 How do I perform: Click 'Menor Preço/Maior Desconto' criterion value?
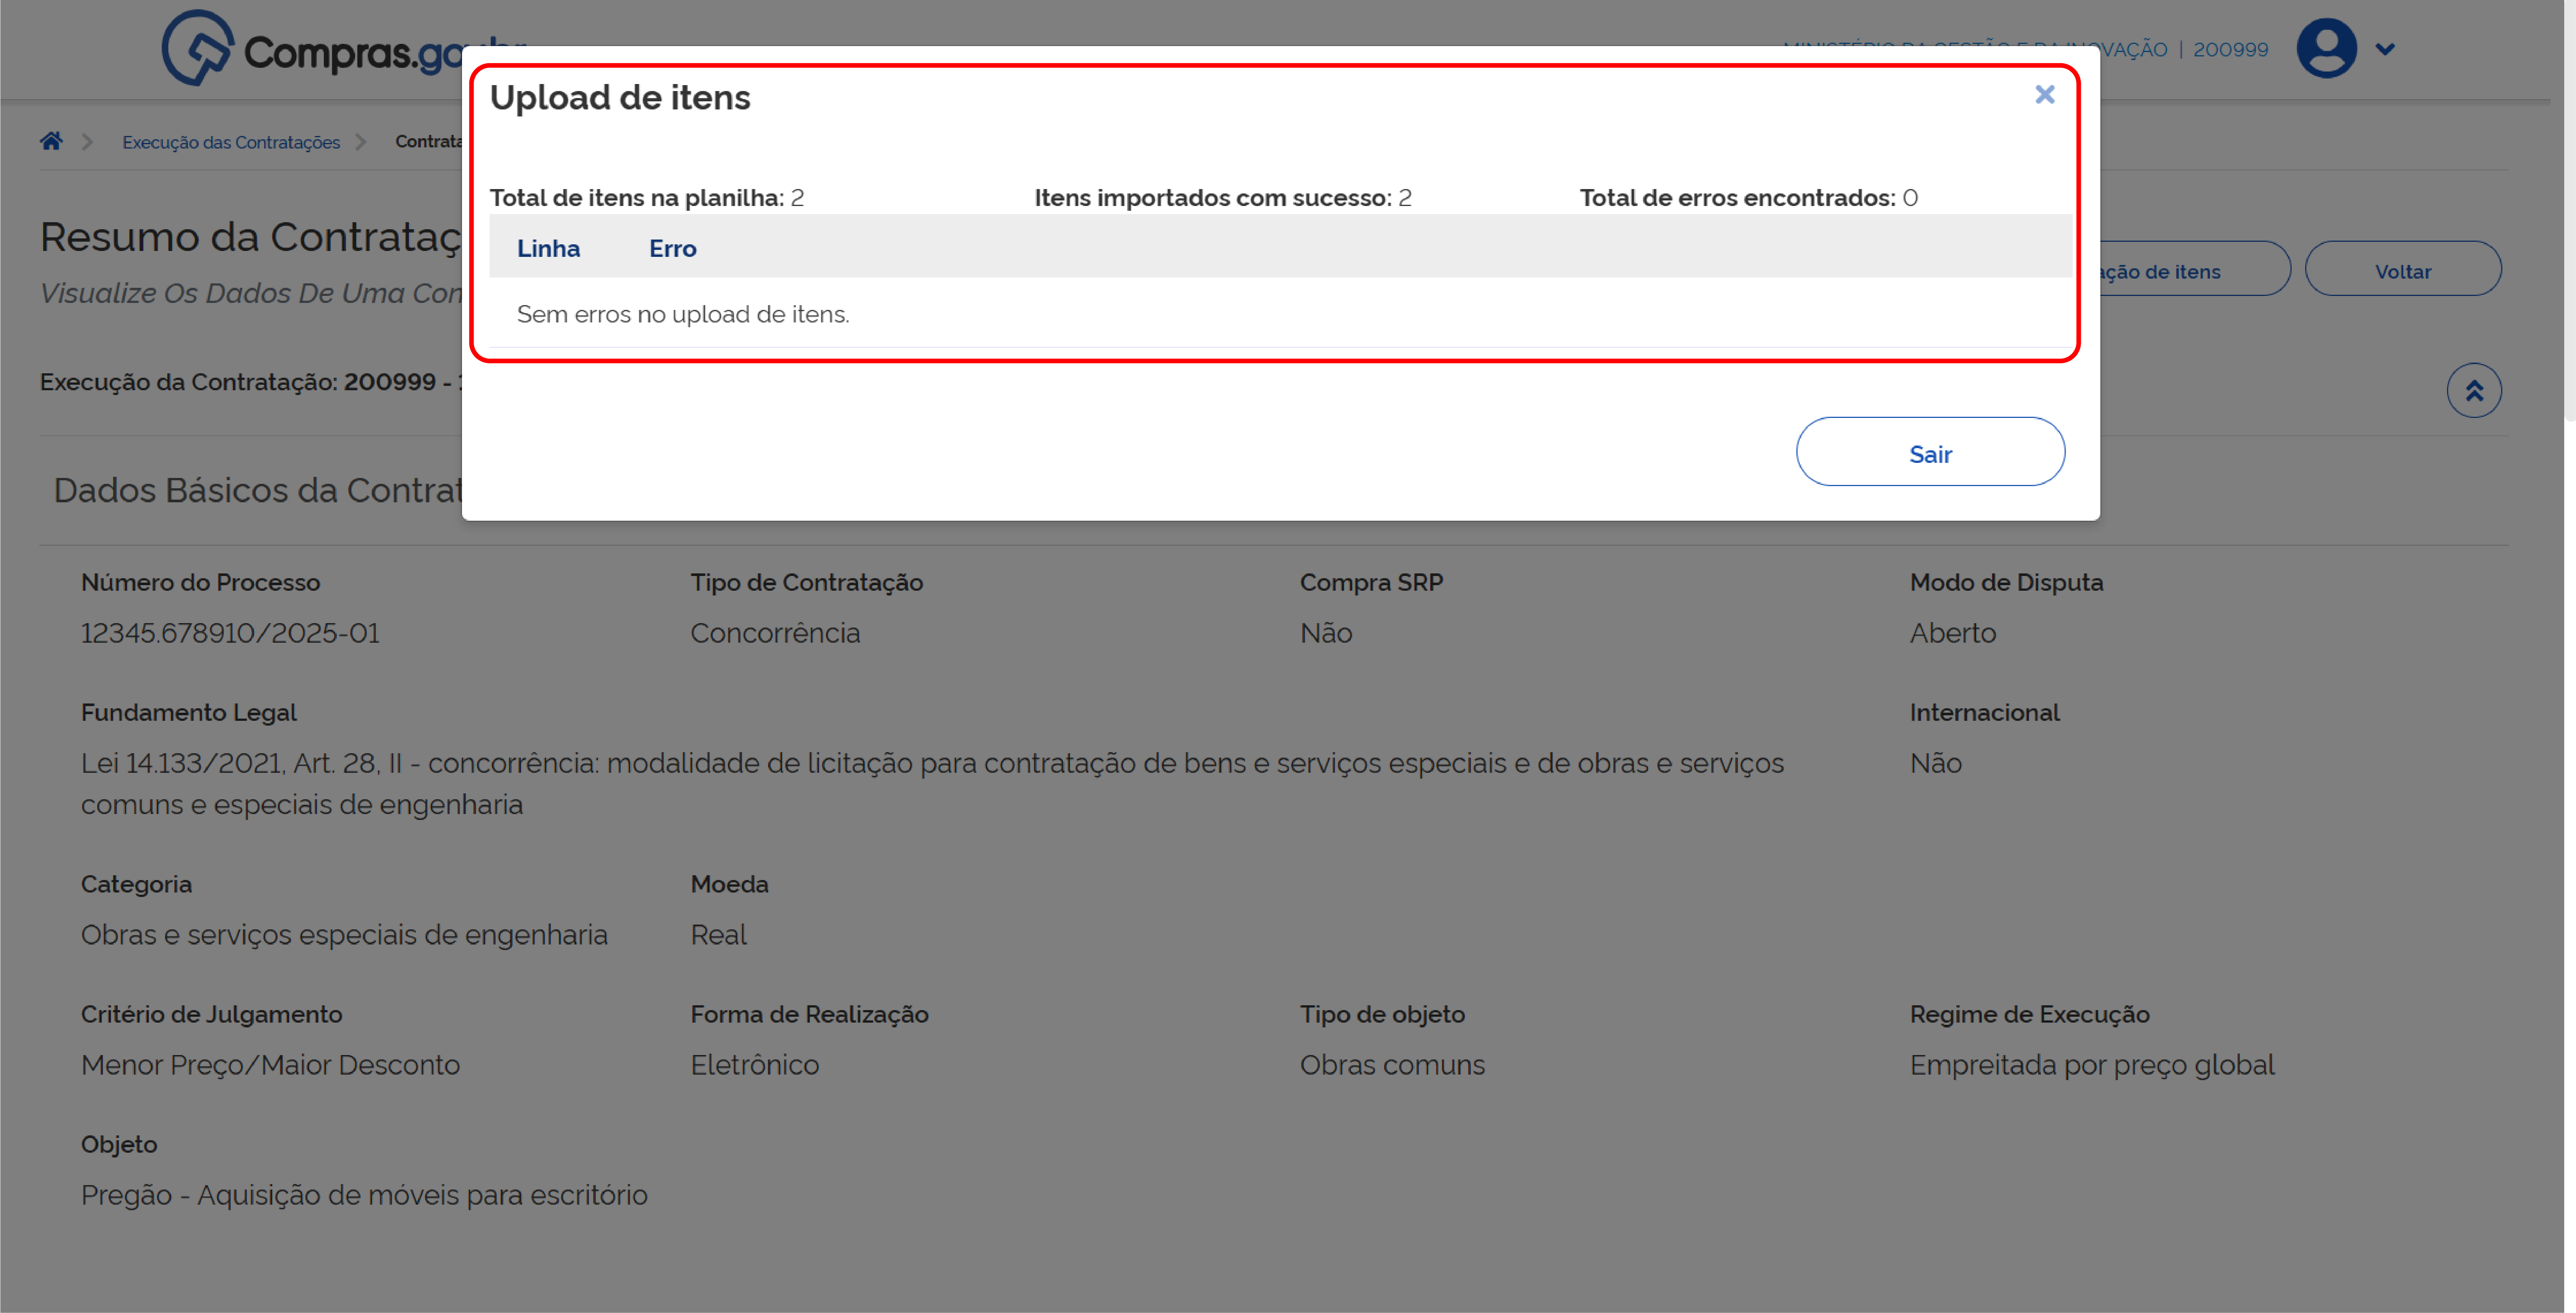click(270, 1065)
